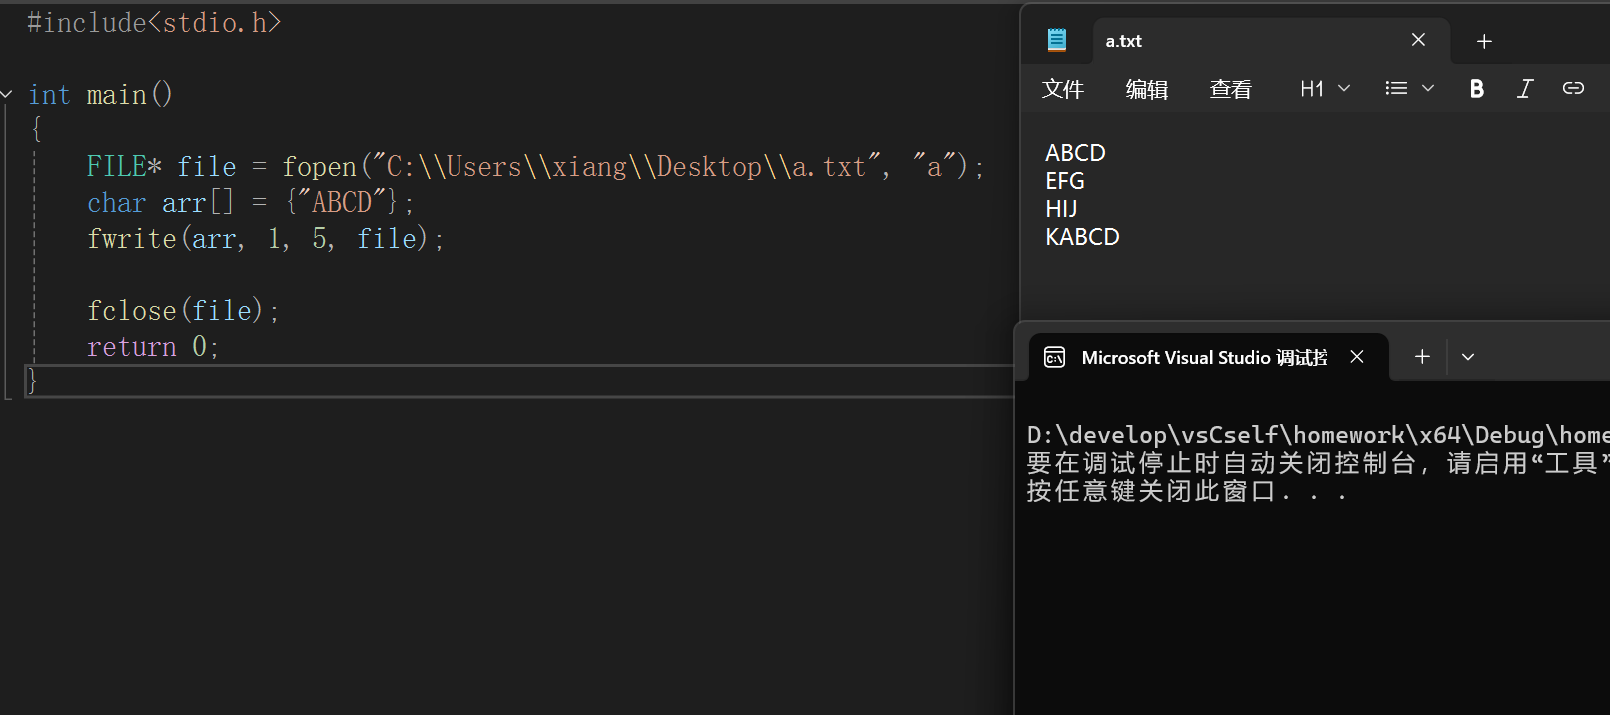Image resolution: width=1610 pixels, height=715 pixels.
Task: Click the fwrite(arr, 1, 5, file) line
Action: (x=265, y=239)
